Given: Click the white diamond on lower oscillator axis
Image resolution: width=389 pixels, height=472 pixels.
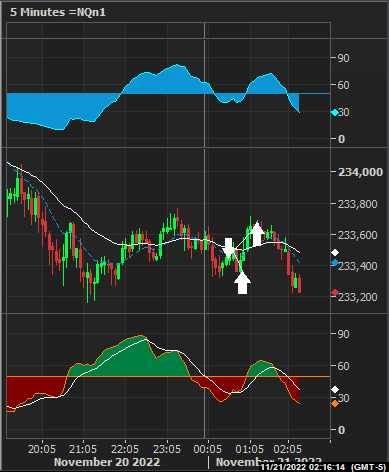Looking at the screenshot, I should pyautogui.click(x=335, y=389).
